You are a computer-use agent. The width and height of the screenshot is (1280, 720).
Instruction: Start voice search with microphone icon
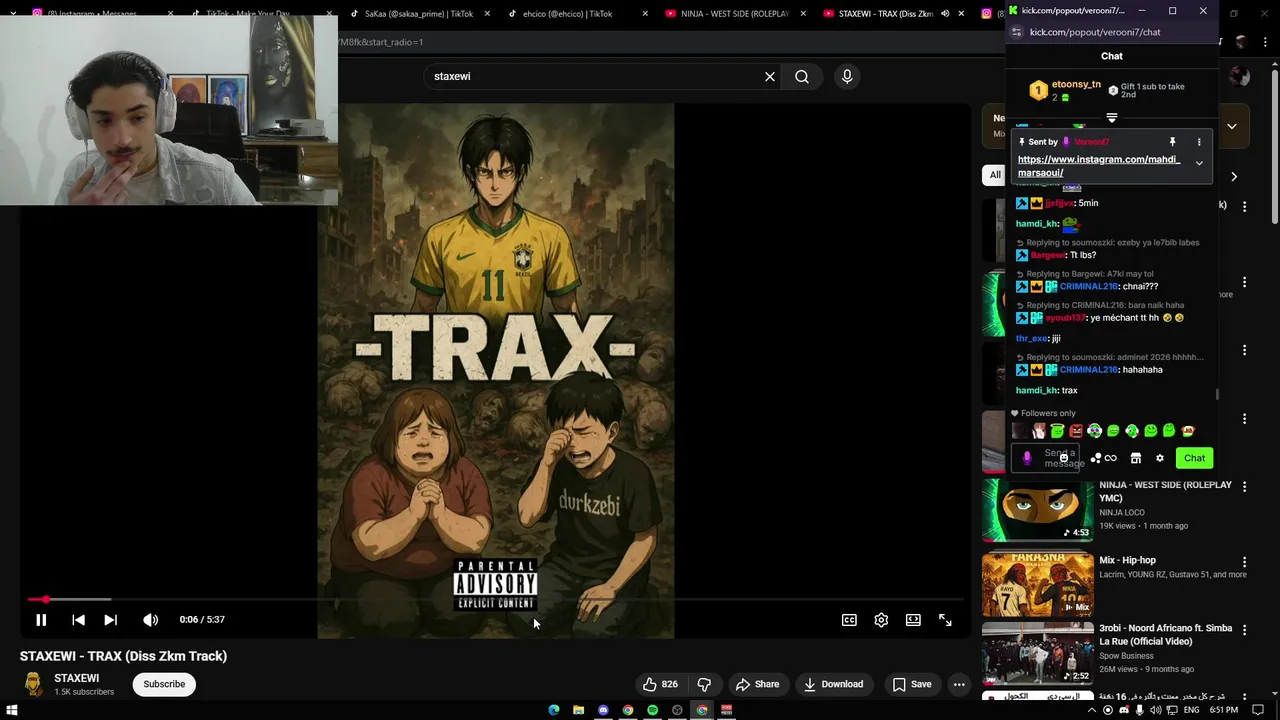(847, 76)
